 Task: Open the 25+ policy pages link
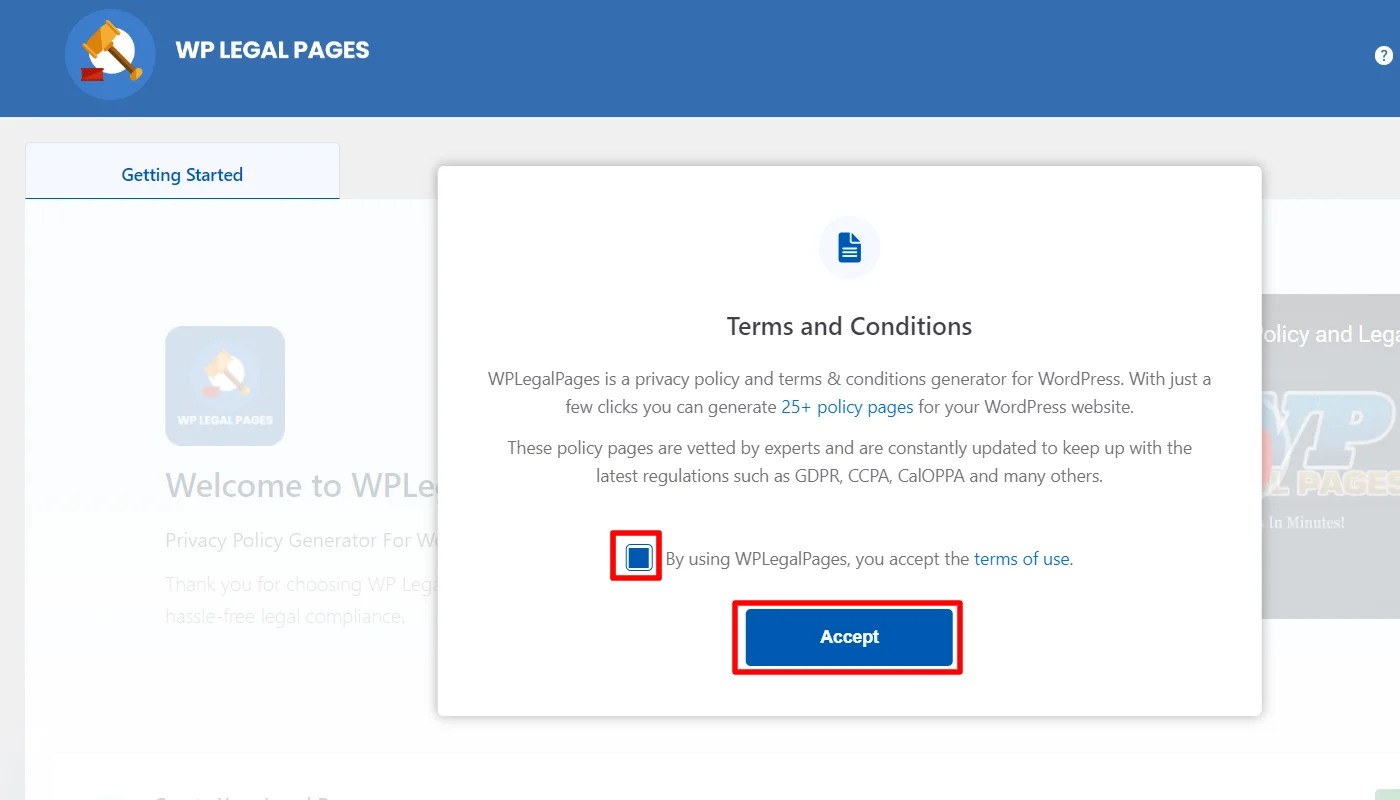[847, 407]
